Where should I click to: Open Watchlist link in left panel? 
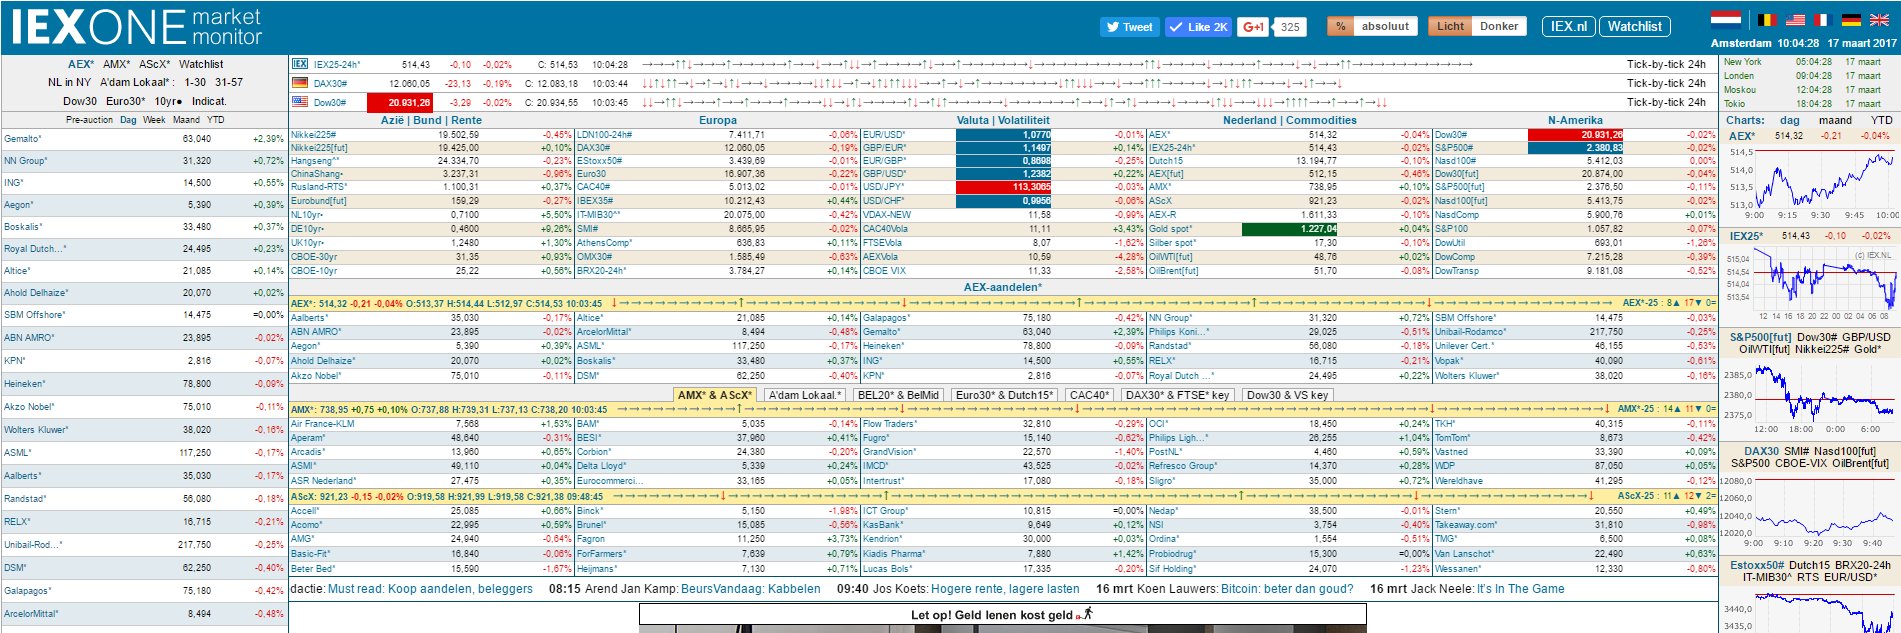tap(202, 64)
